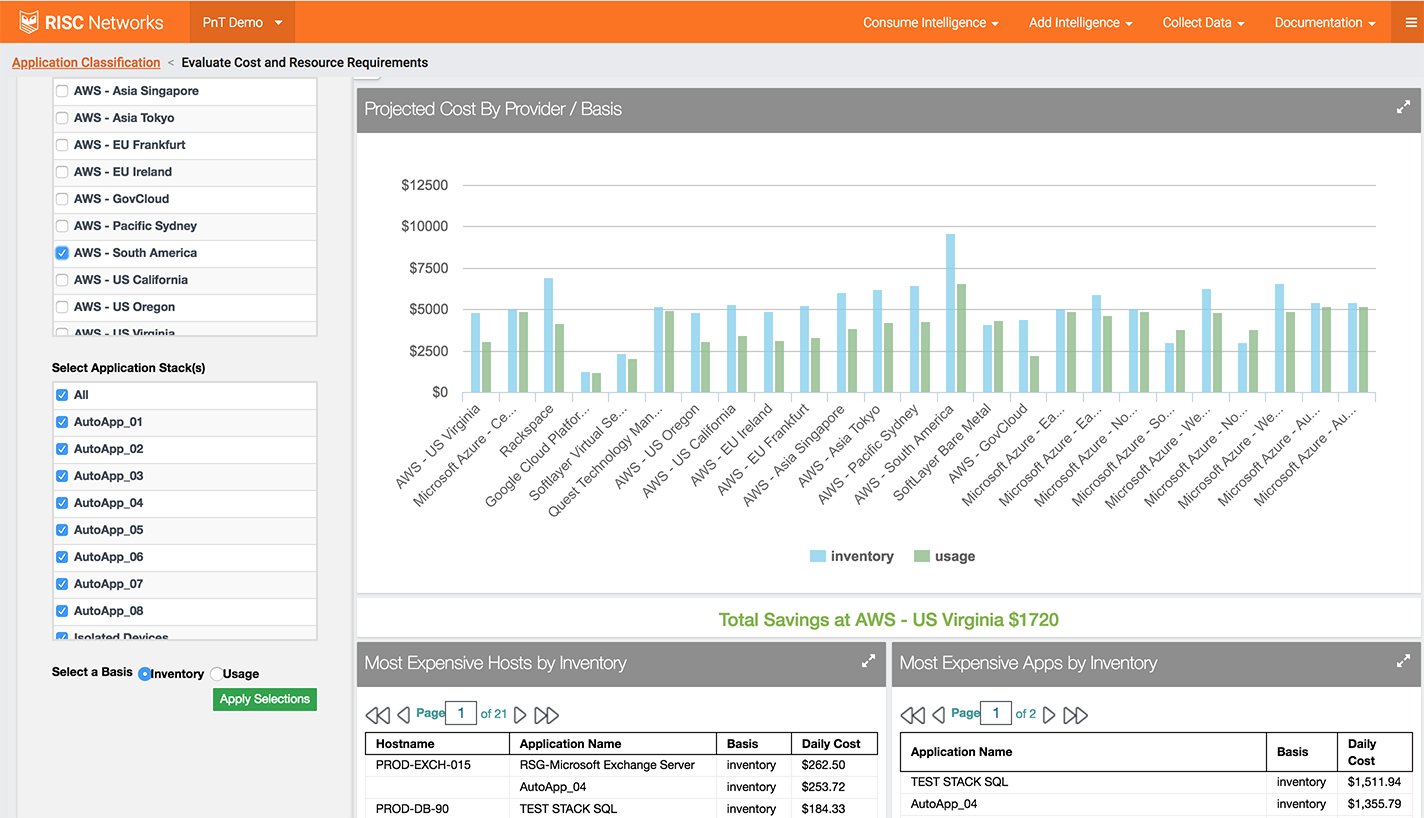This screenshot has height=818, width=1424.
Task: Click the RISC Networks logo
Action: point(92,22)
